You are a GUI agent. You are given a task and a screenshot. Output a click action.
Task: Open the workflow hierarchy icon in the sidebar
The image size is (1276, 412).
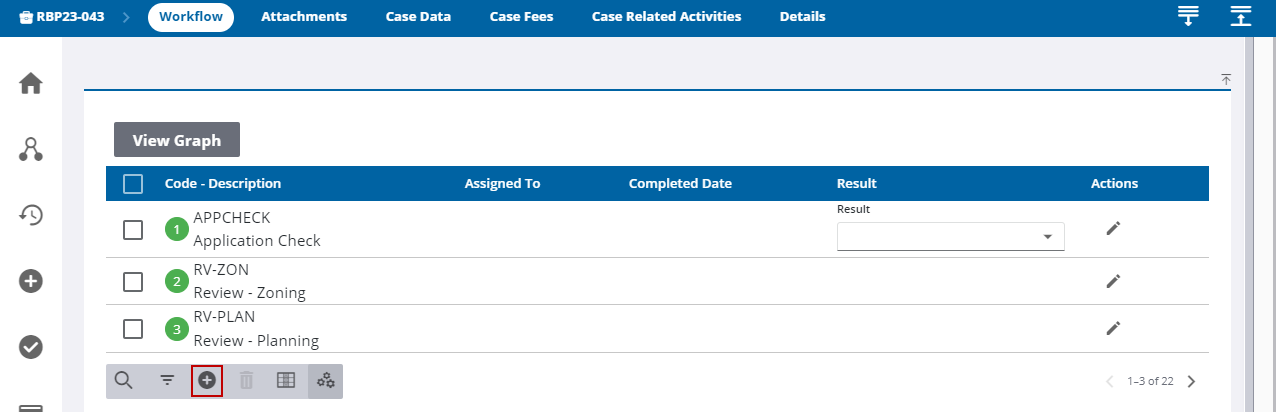point(31,150)
